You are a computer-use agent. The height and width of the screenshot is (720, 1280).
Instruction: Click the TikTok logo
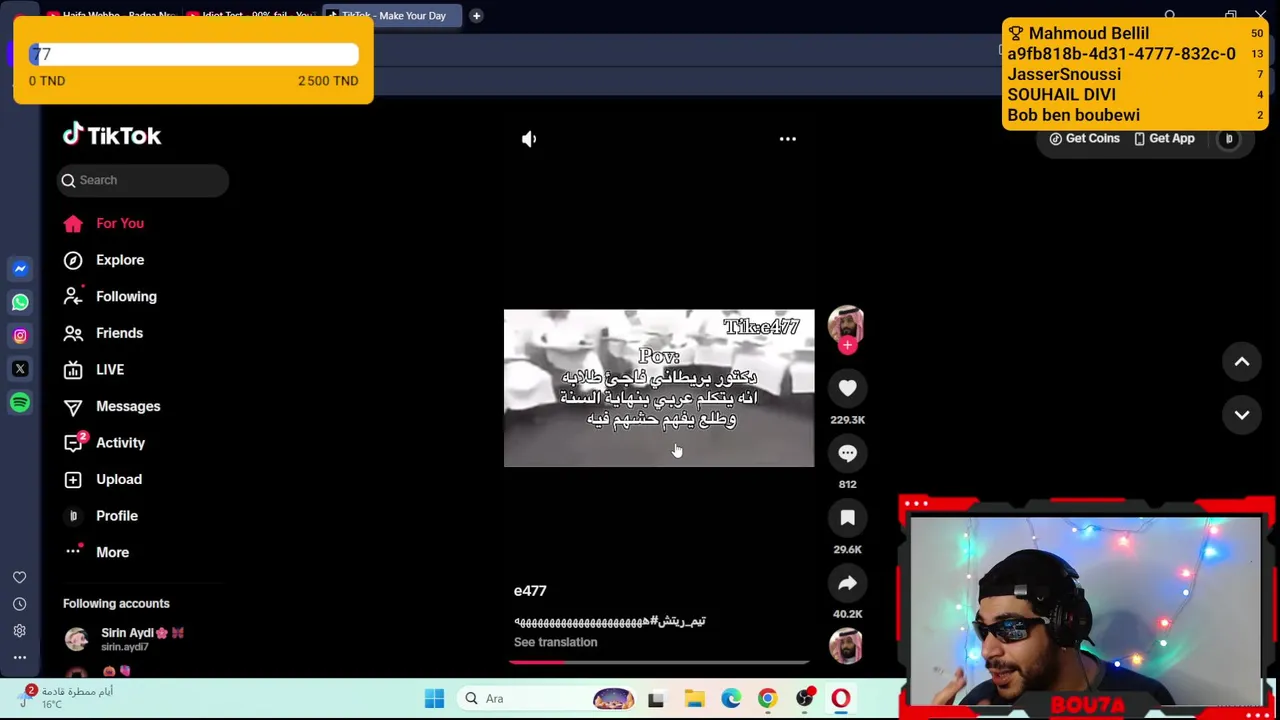tap(112, 135)
